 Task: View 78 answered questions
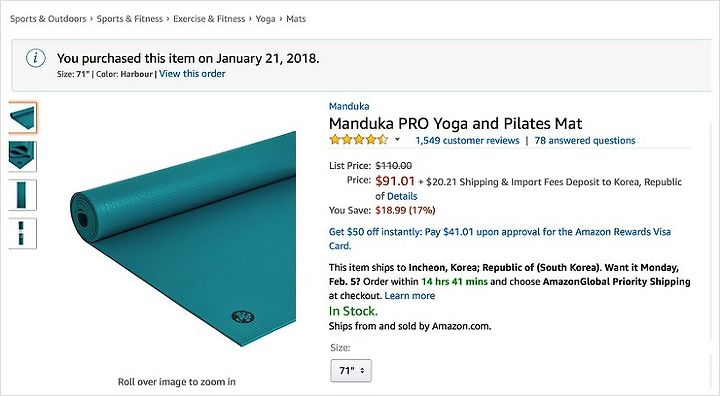click(x=585, y=141)
